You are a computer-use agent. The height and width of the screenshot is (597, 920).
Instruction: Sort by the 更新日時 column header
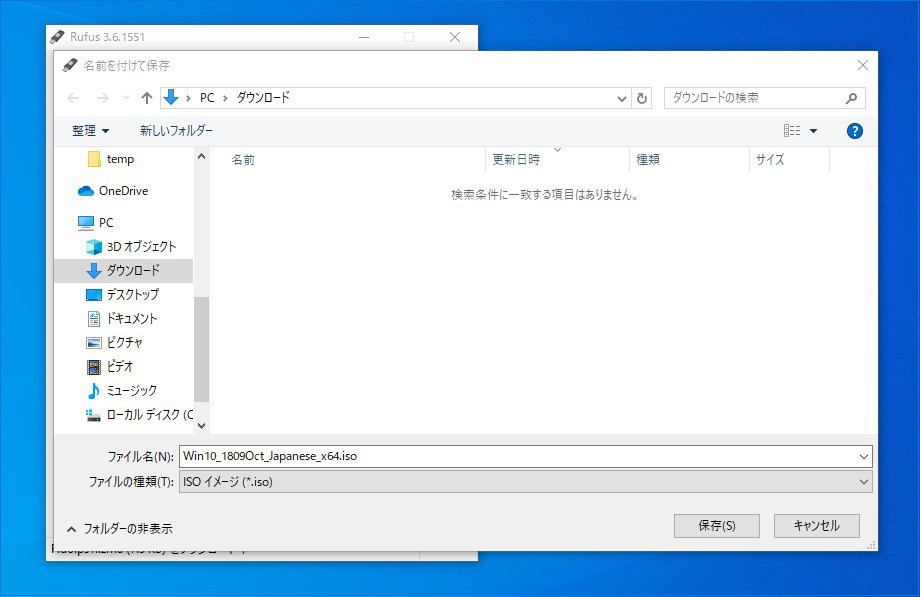coord(516,160)
